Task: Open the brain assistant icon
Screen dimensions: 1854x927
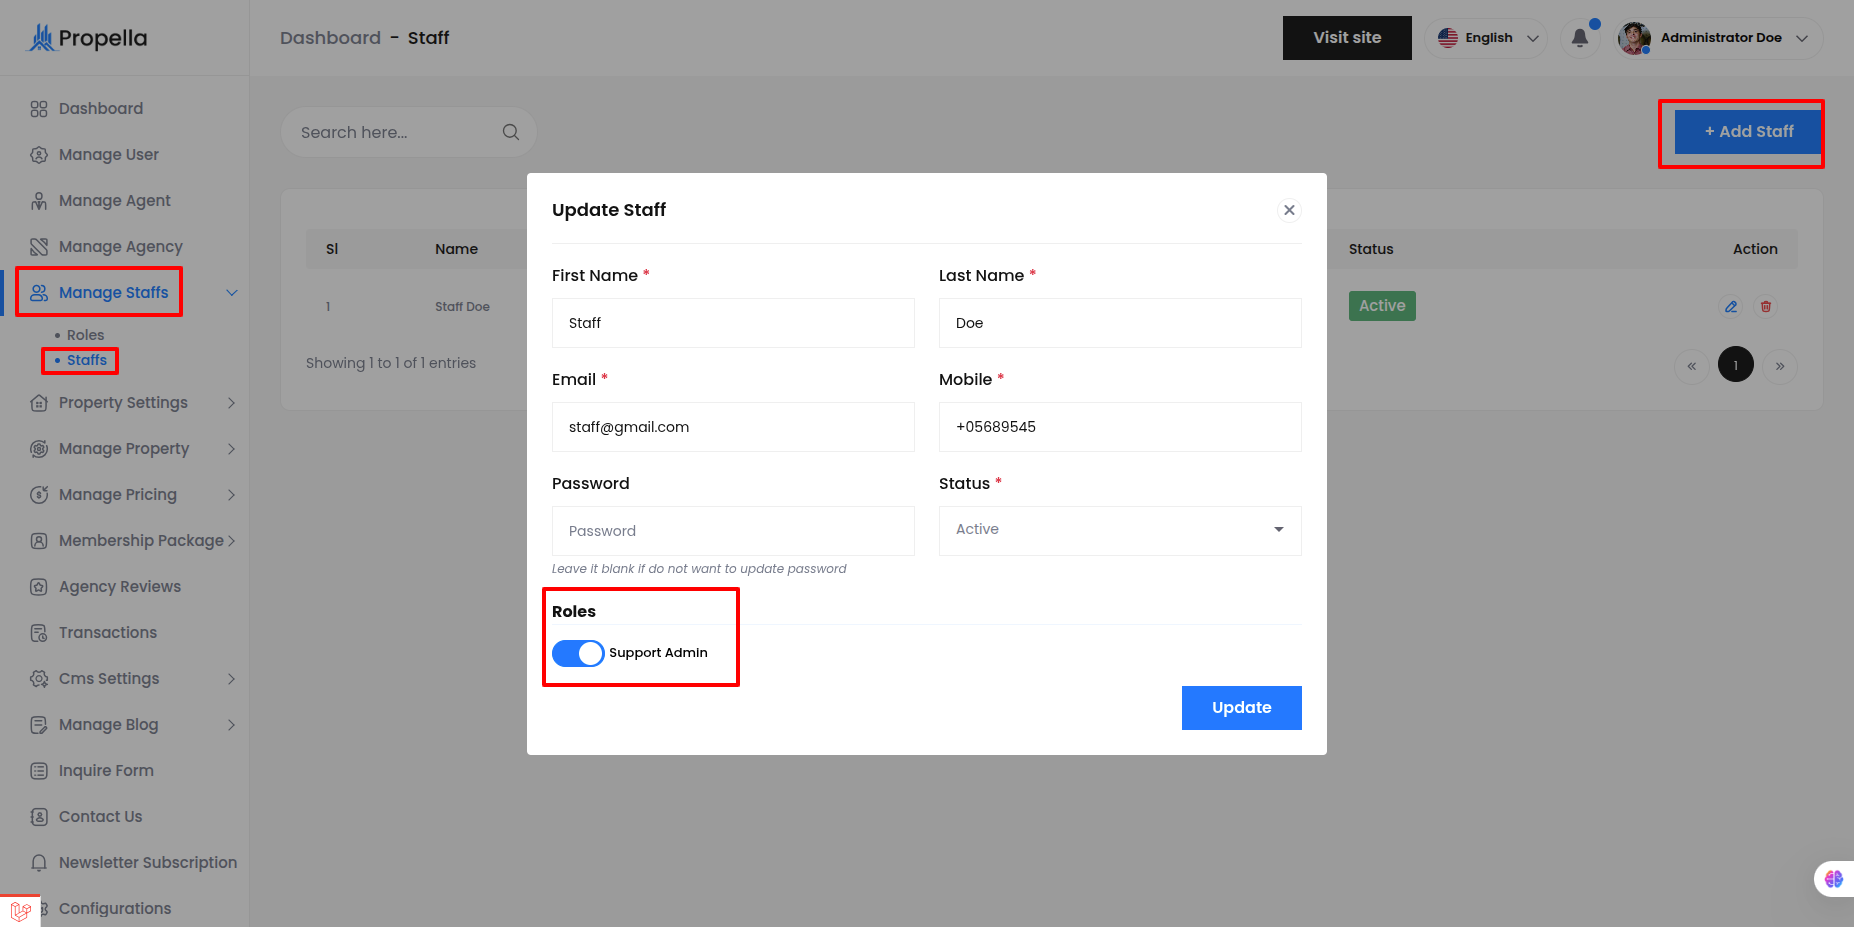Action: 1834,879
